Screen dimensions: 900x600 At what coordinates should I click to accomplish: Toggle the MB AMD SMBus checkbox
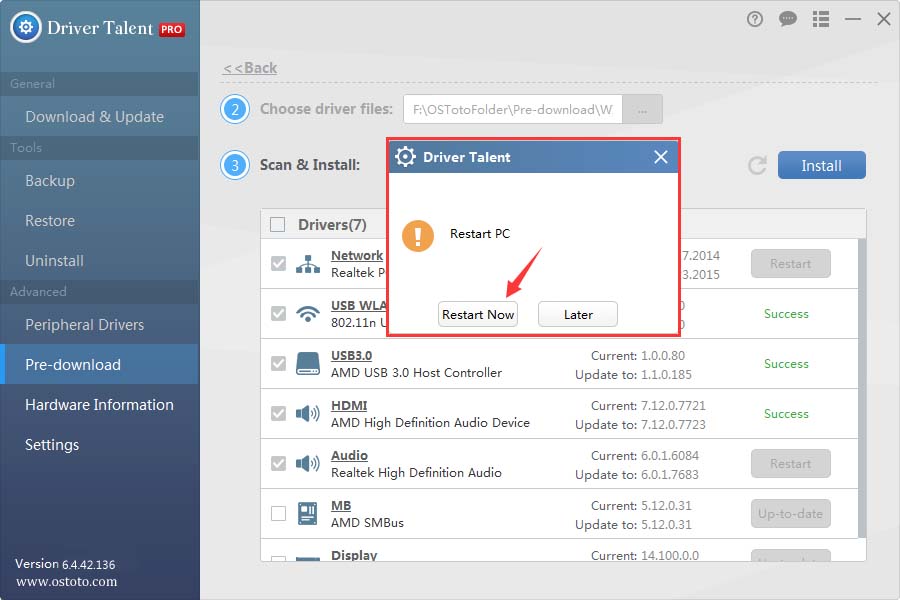tap(278, 513)
